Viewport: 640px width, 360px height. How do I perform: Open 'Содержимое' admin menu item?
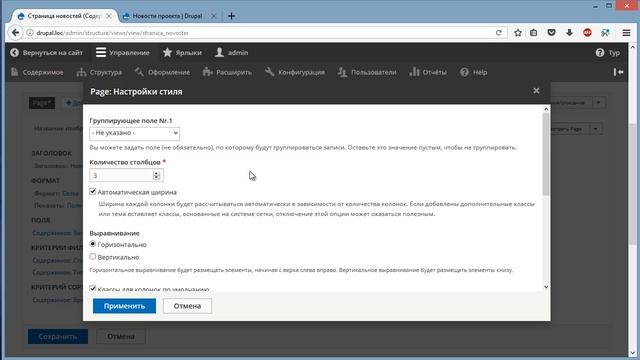(x=37, y=72)
